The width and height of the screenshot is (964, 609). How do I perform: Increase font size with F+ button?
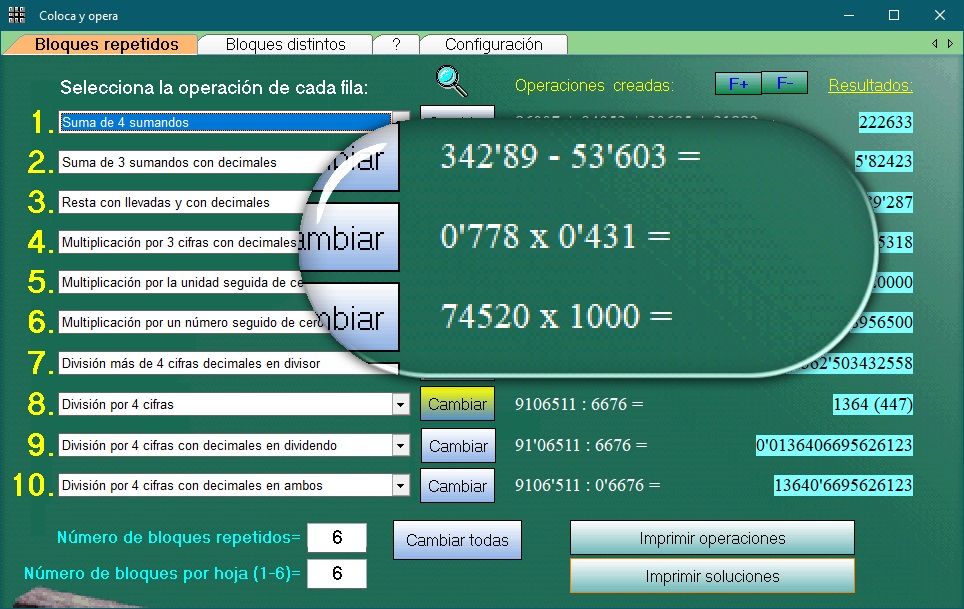tap(738, 84)
